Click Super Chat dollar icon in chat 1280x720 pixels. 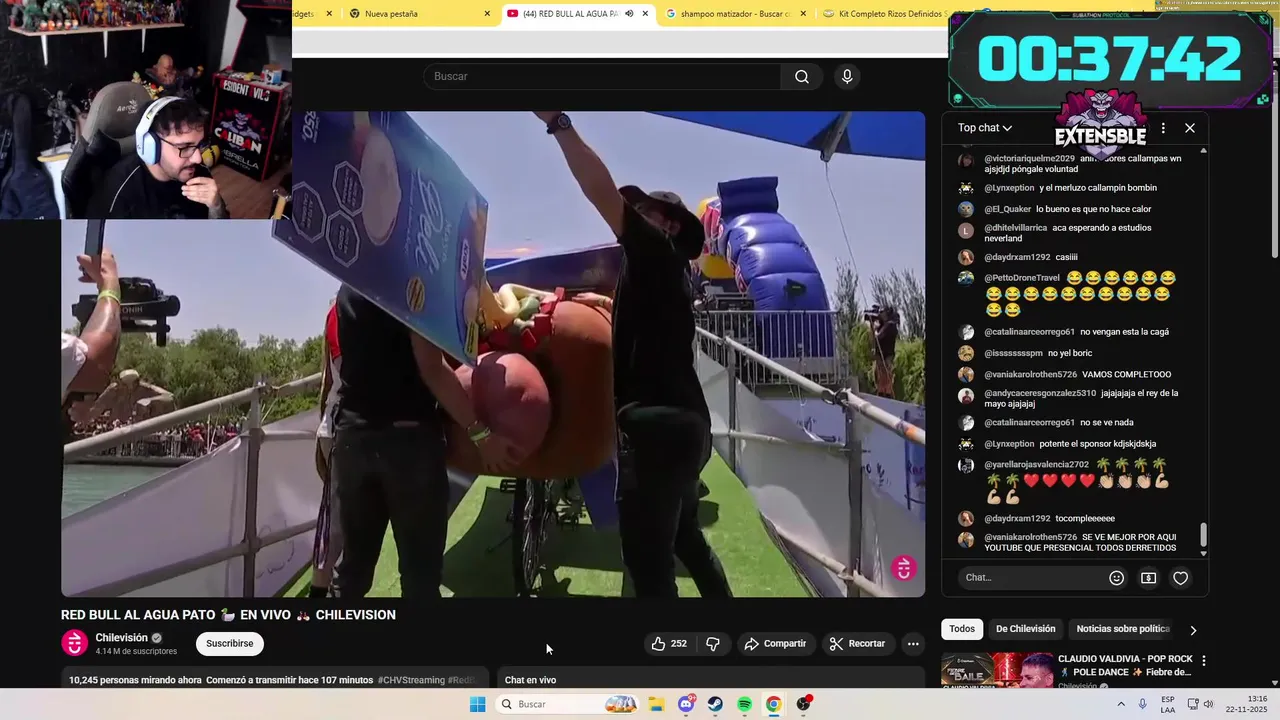pos(1148,578)
